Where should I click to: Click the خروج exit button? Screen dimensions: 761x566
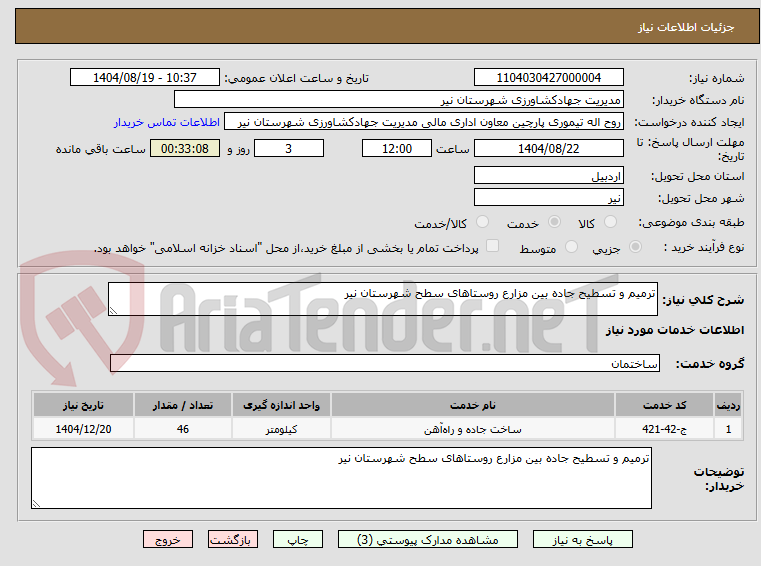168,539
